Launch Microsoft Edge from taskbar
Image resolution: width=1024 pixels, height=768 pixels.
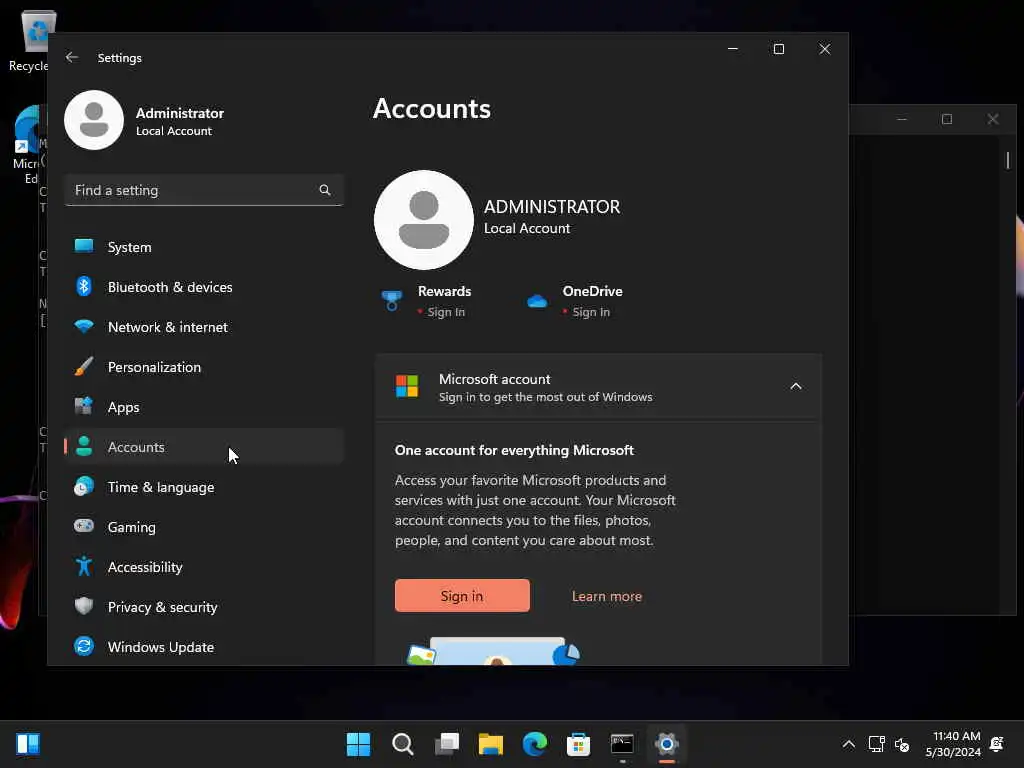coord(535,744)
